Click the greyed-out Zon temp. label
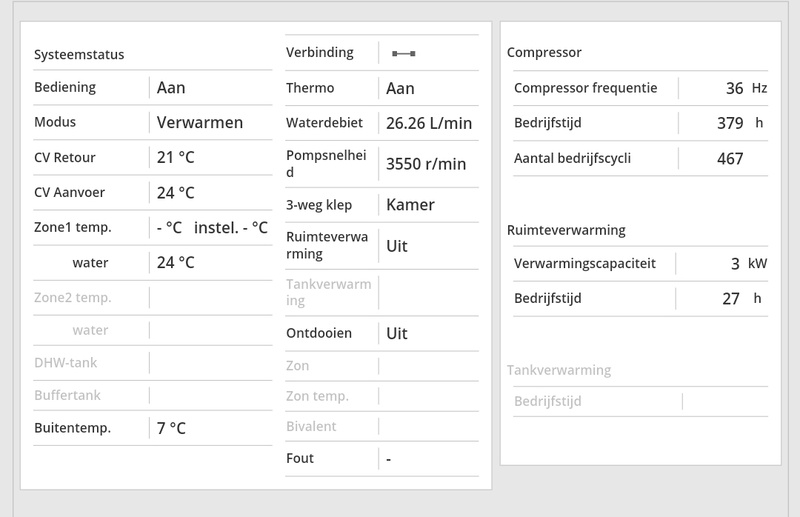Screen dimensions: 800x517 coord(317,396)
